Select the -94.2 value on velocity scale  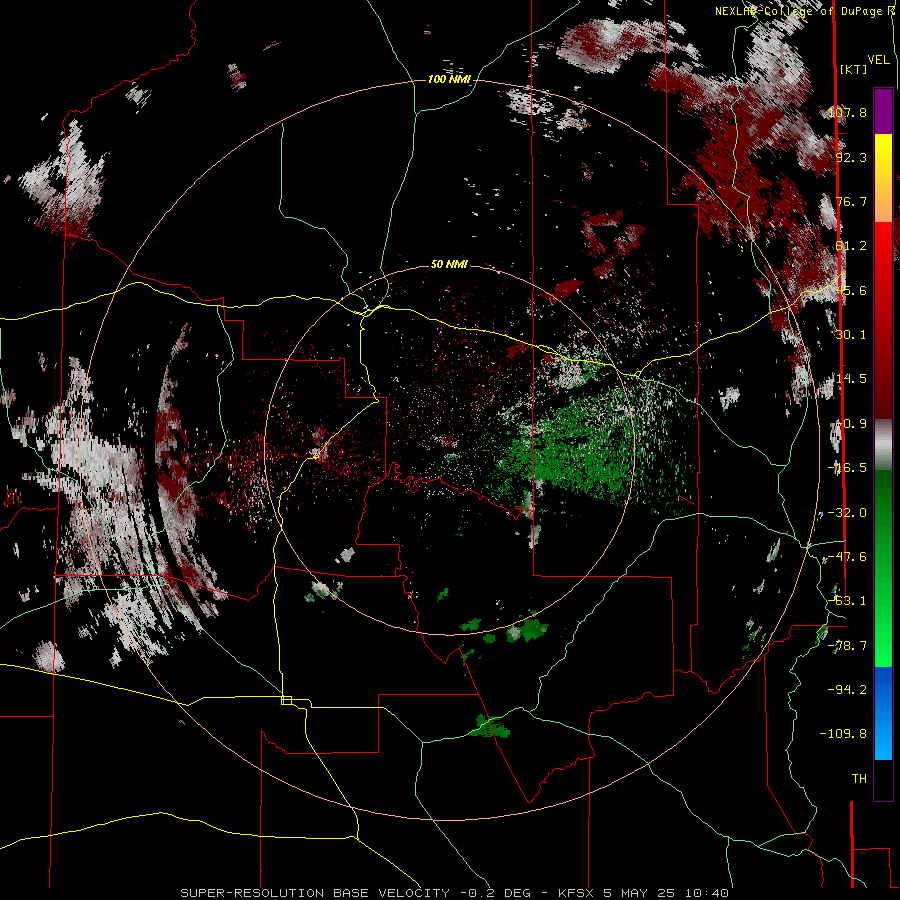pyautogui.click(x=848, y=690)
